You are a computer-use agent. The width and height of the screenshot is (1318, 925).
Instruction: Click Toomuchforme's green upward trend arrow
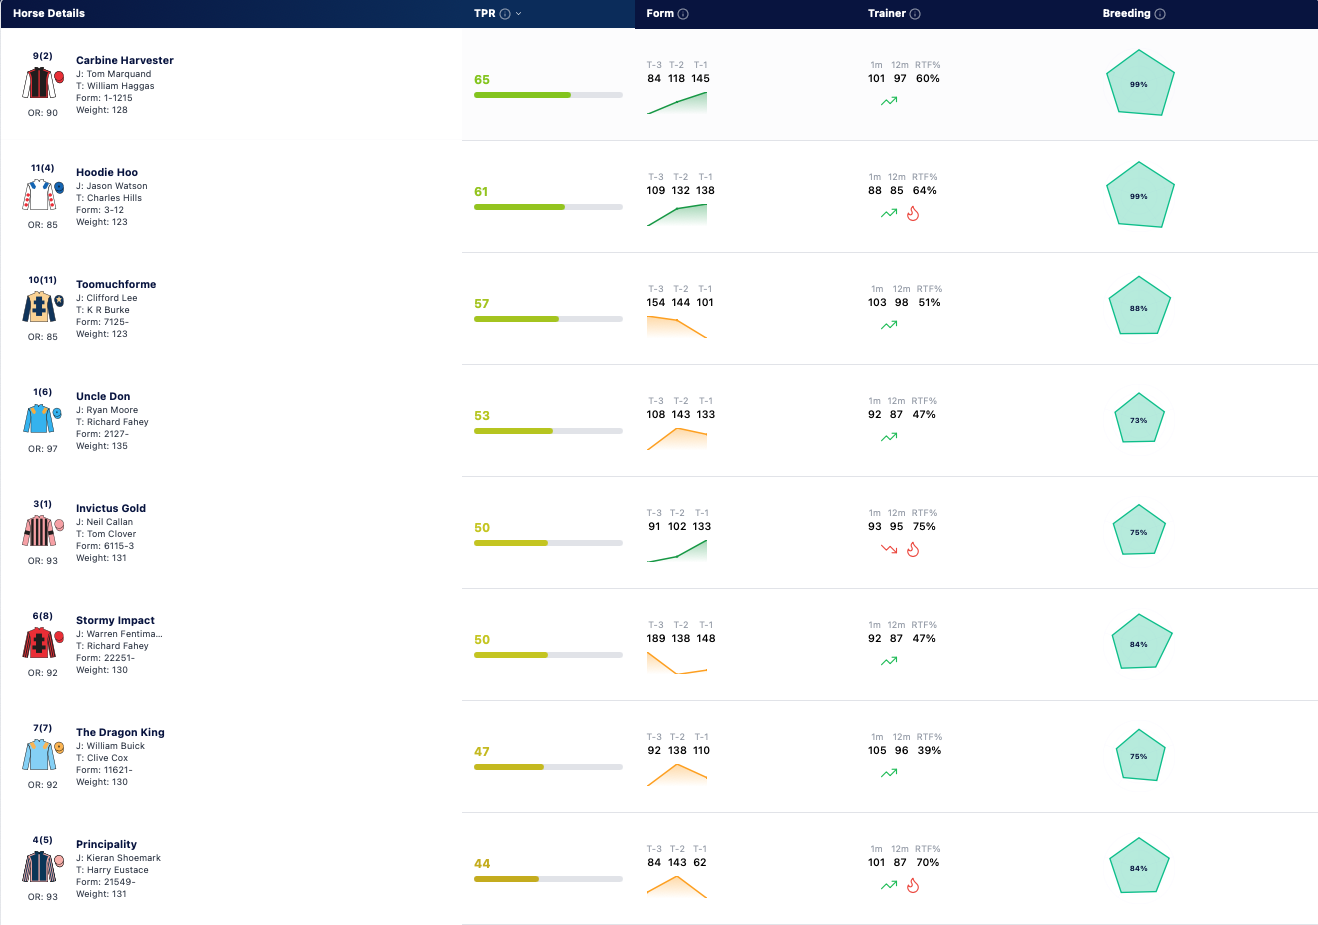[x=889, y=325]
